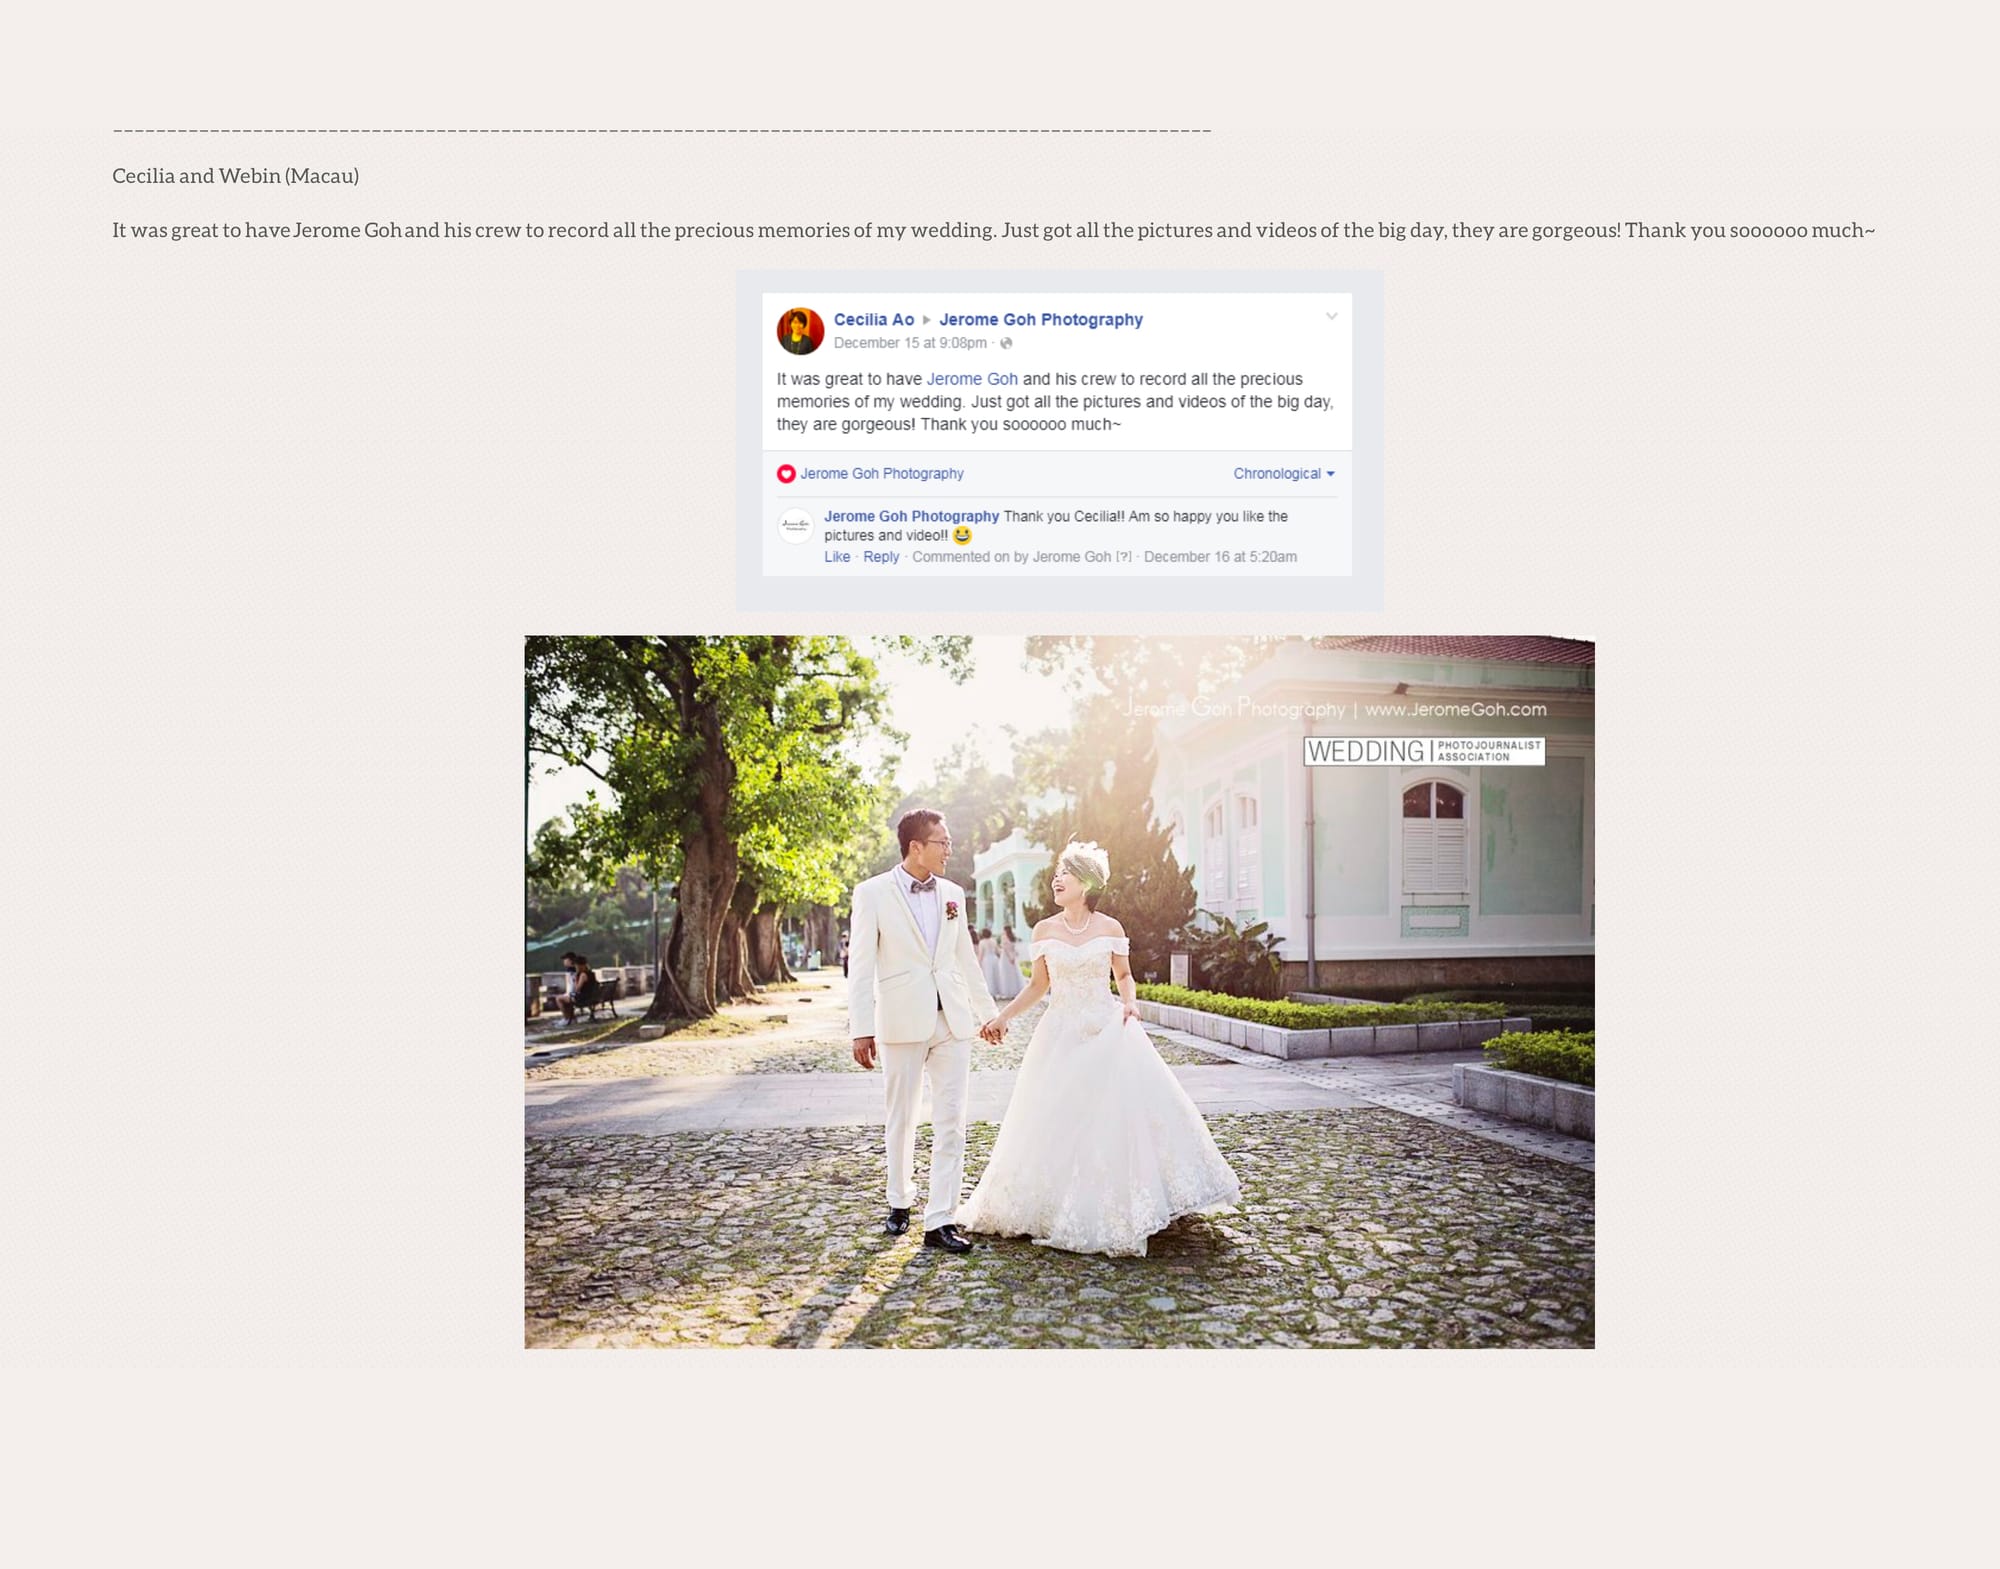2000x1569 pixels.
Task: Click the December 15 at 9:08pm timestamp
Action: pos(909,343)
